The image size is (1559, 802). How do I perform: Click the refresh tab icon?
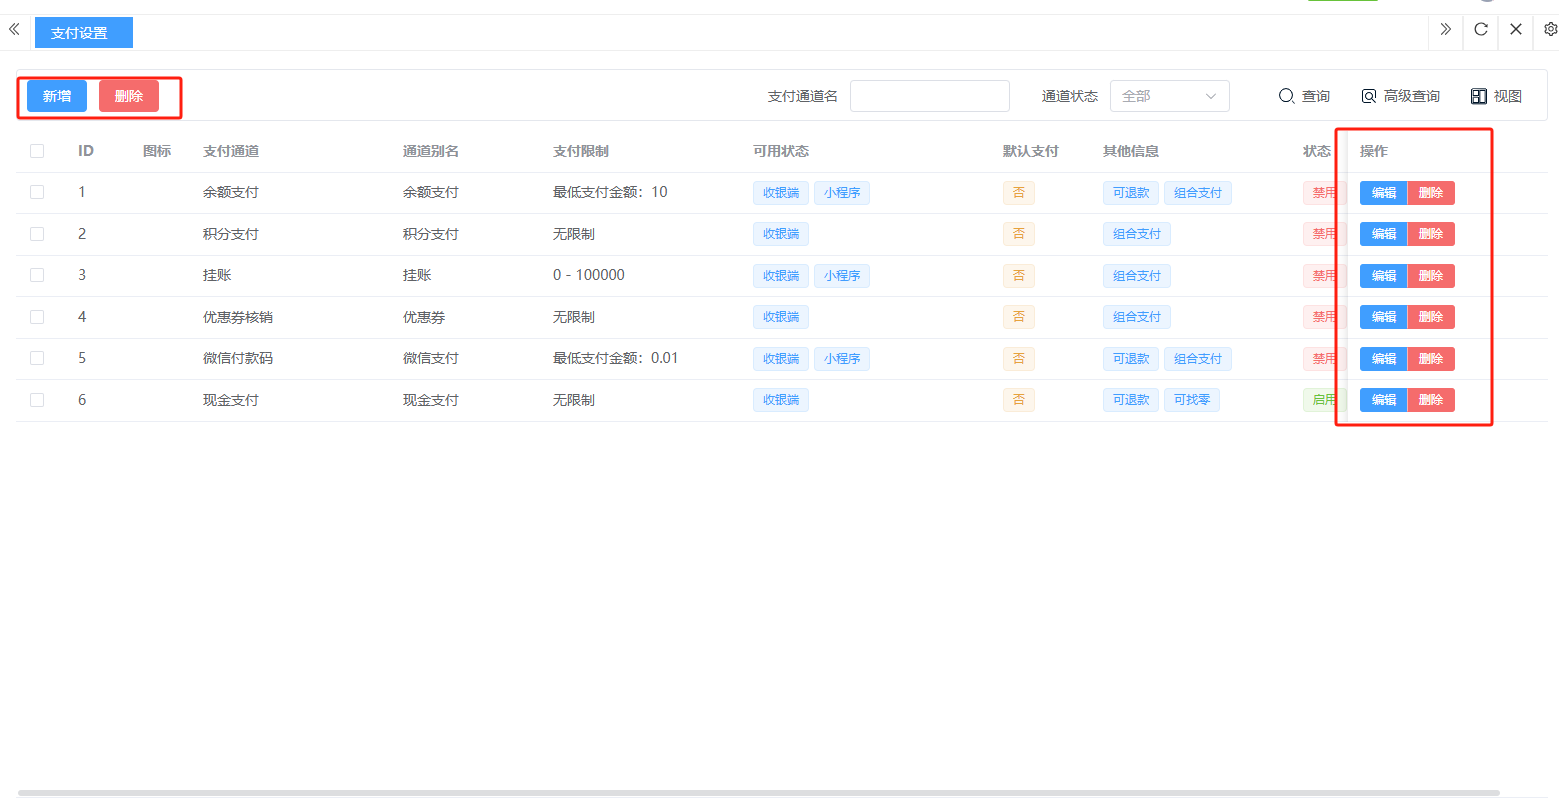tap(1481, 30)
